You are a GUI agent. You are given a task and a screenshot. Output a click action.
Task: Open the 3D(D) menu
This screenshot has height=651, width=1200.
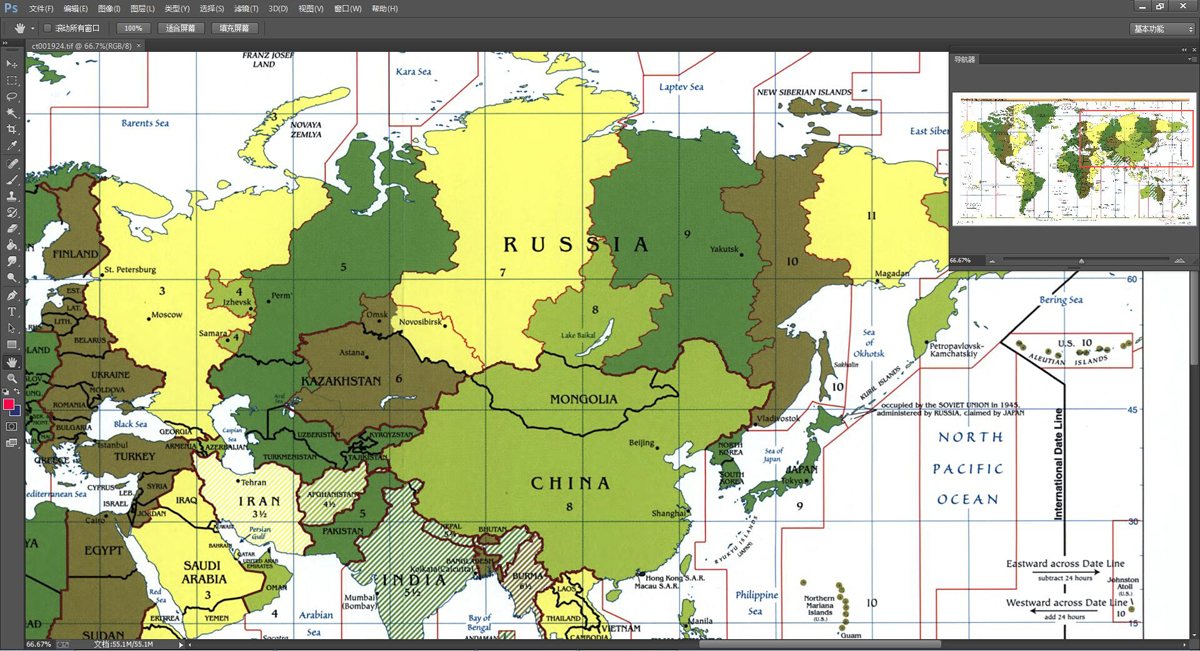pyautogui.click(x=278, y=9)
